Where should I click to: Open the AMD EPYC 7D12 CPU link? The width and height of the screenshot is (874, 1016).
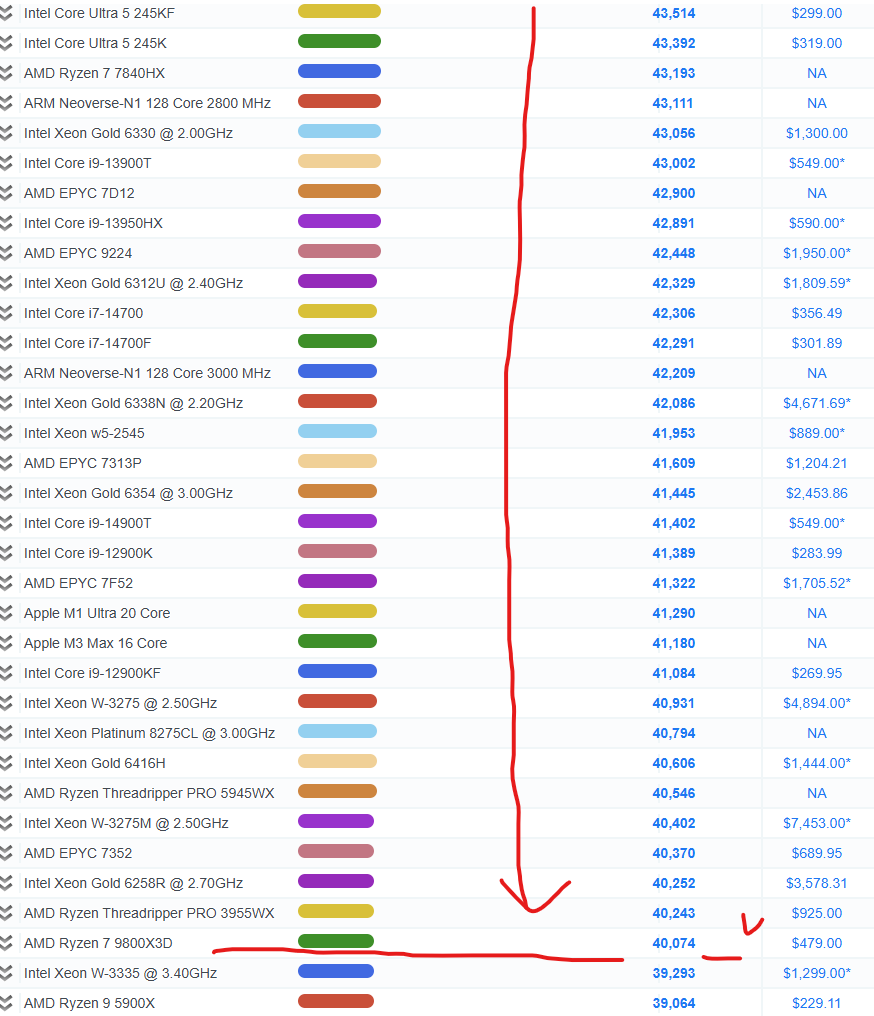(x=79, y=193)
